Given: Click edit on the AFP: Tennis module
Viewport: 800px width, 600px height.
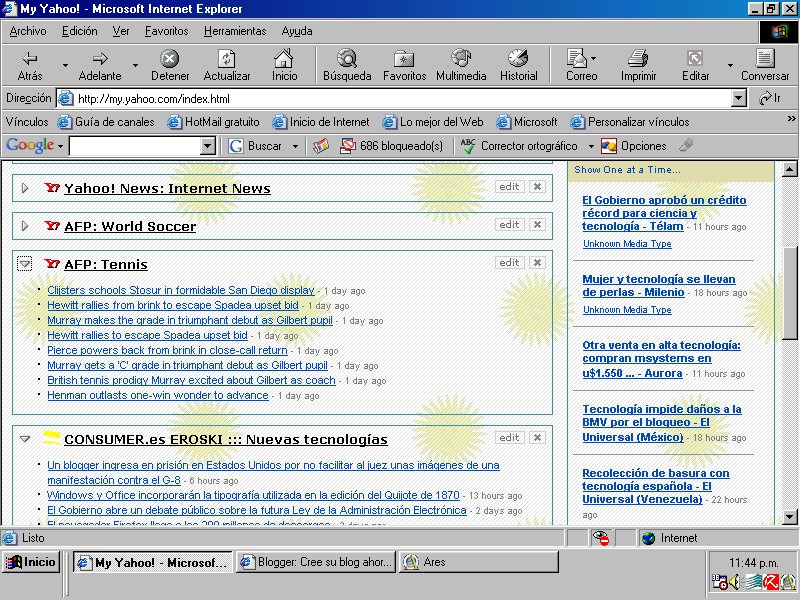Looking at the screenshot, I should tap(509, 262).
